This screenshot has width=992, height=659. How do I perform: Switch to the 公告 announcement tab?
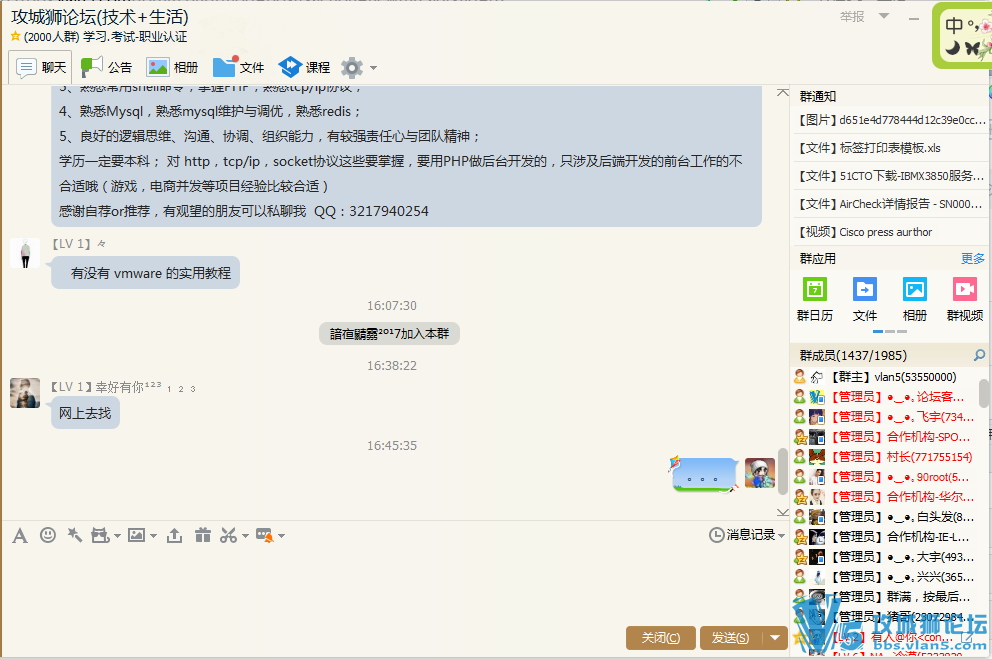click(x=106, y=68)
